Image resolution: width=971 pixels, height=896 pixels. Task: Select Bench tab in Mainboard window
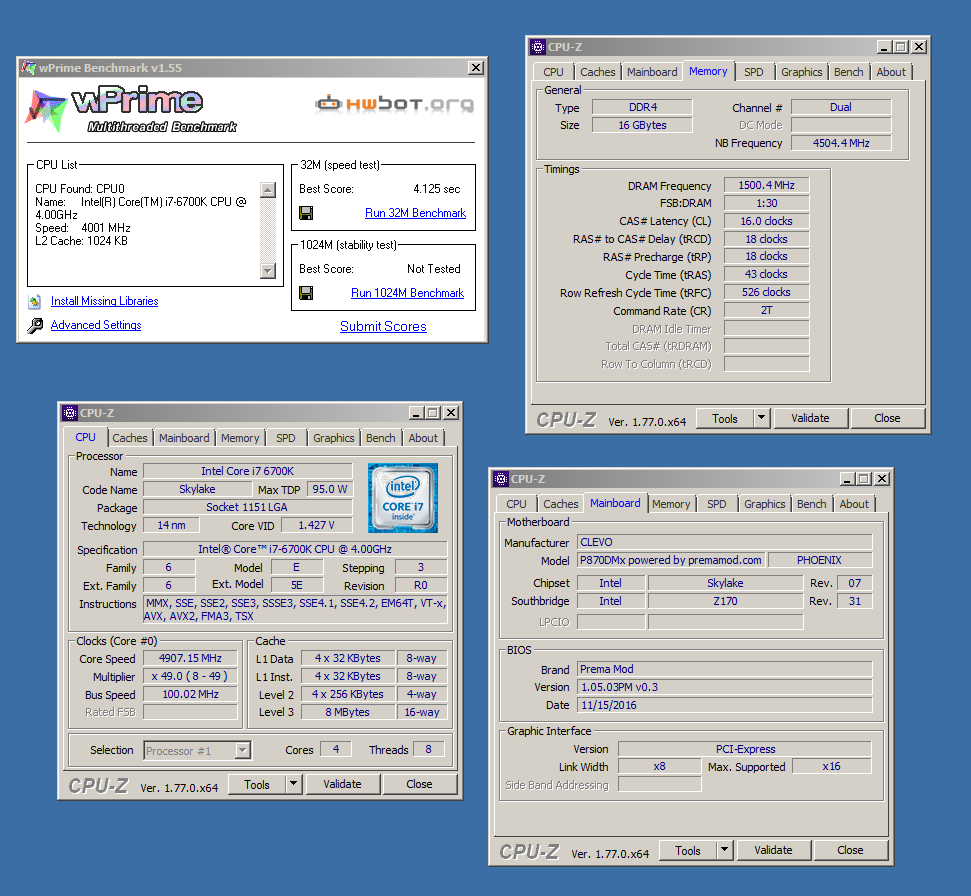coord(811,505)
